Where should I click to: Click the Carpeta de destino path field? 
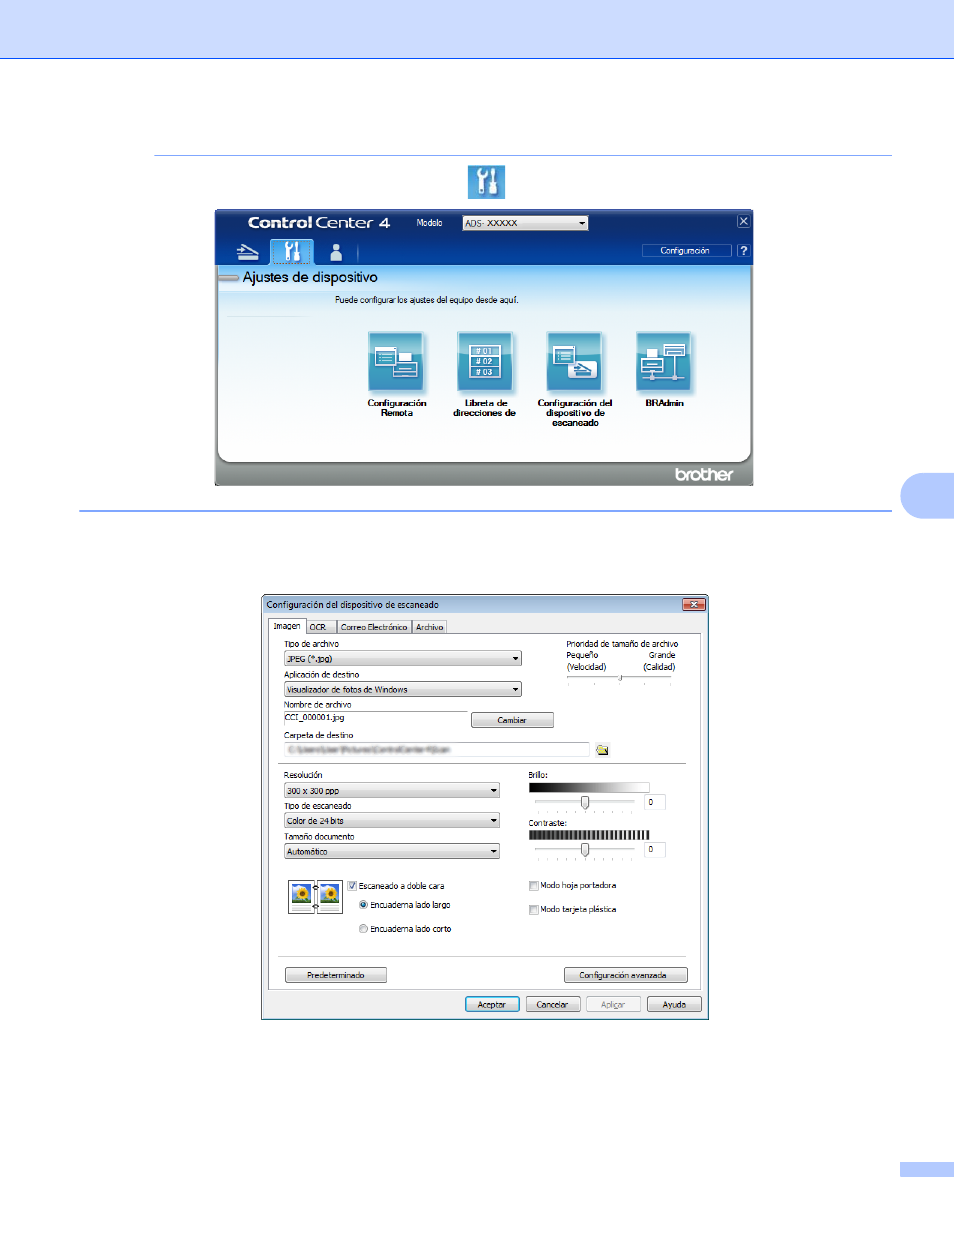click(437, 749)
